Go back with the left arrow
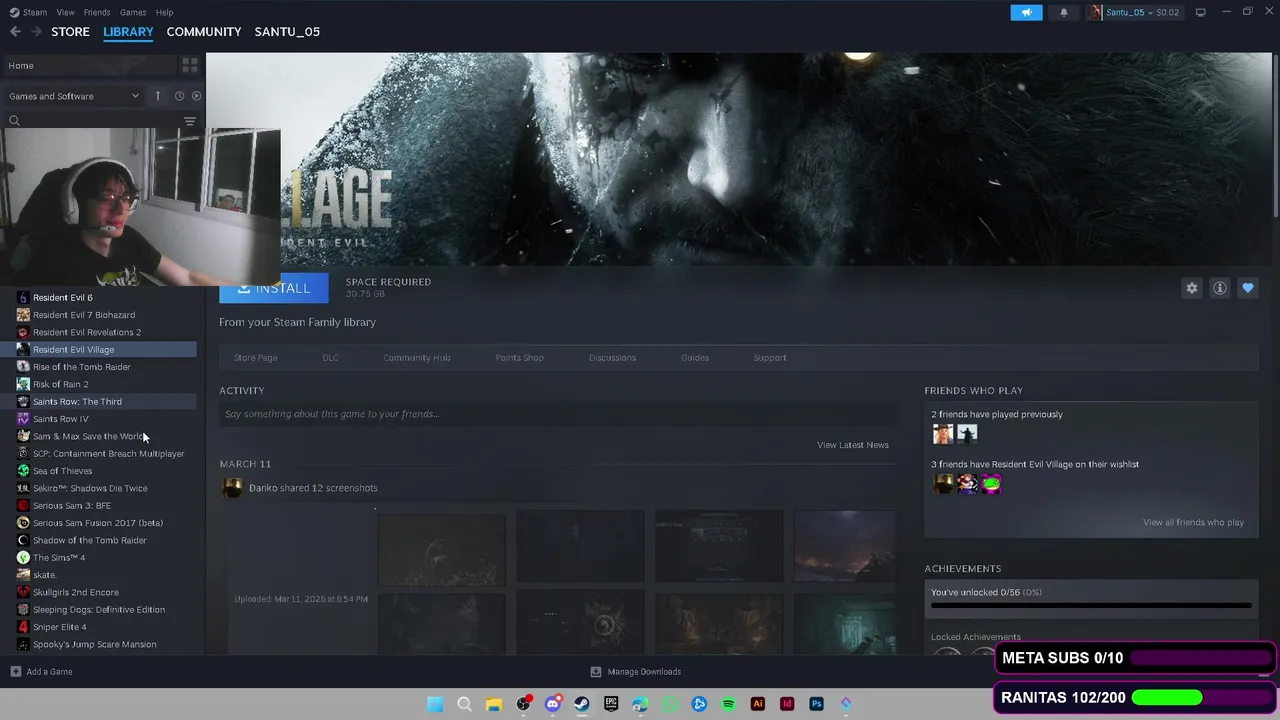This screenshot has width=1280, height=720. pos(15,32)
